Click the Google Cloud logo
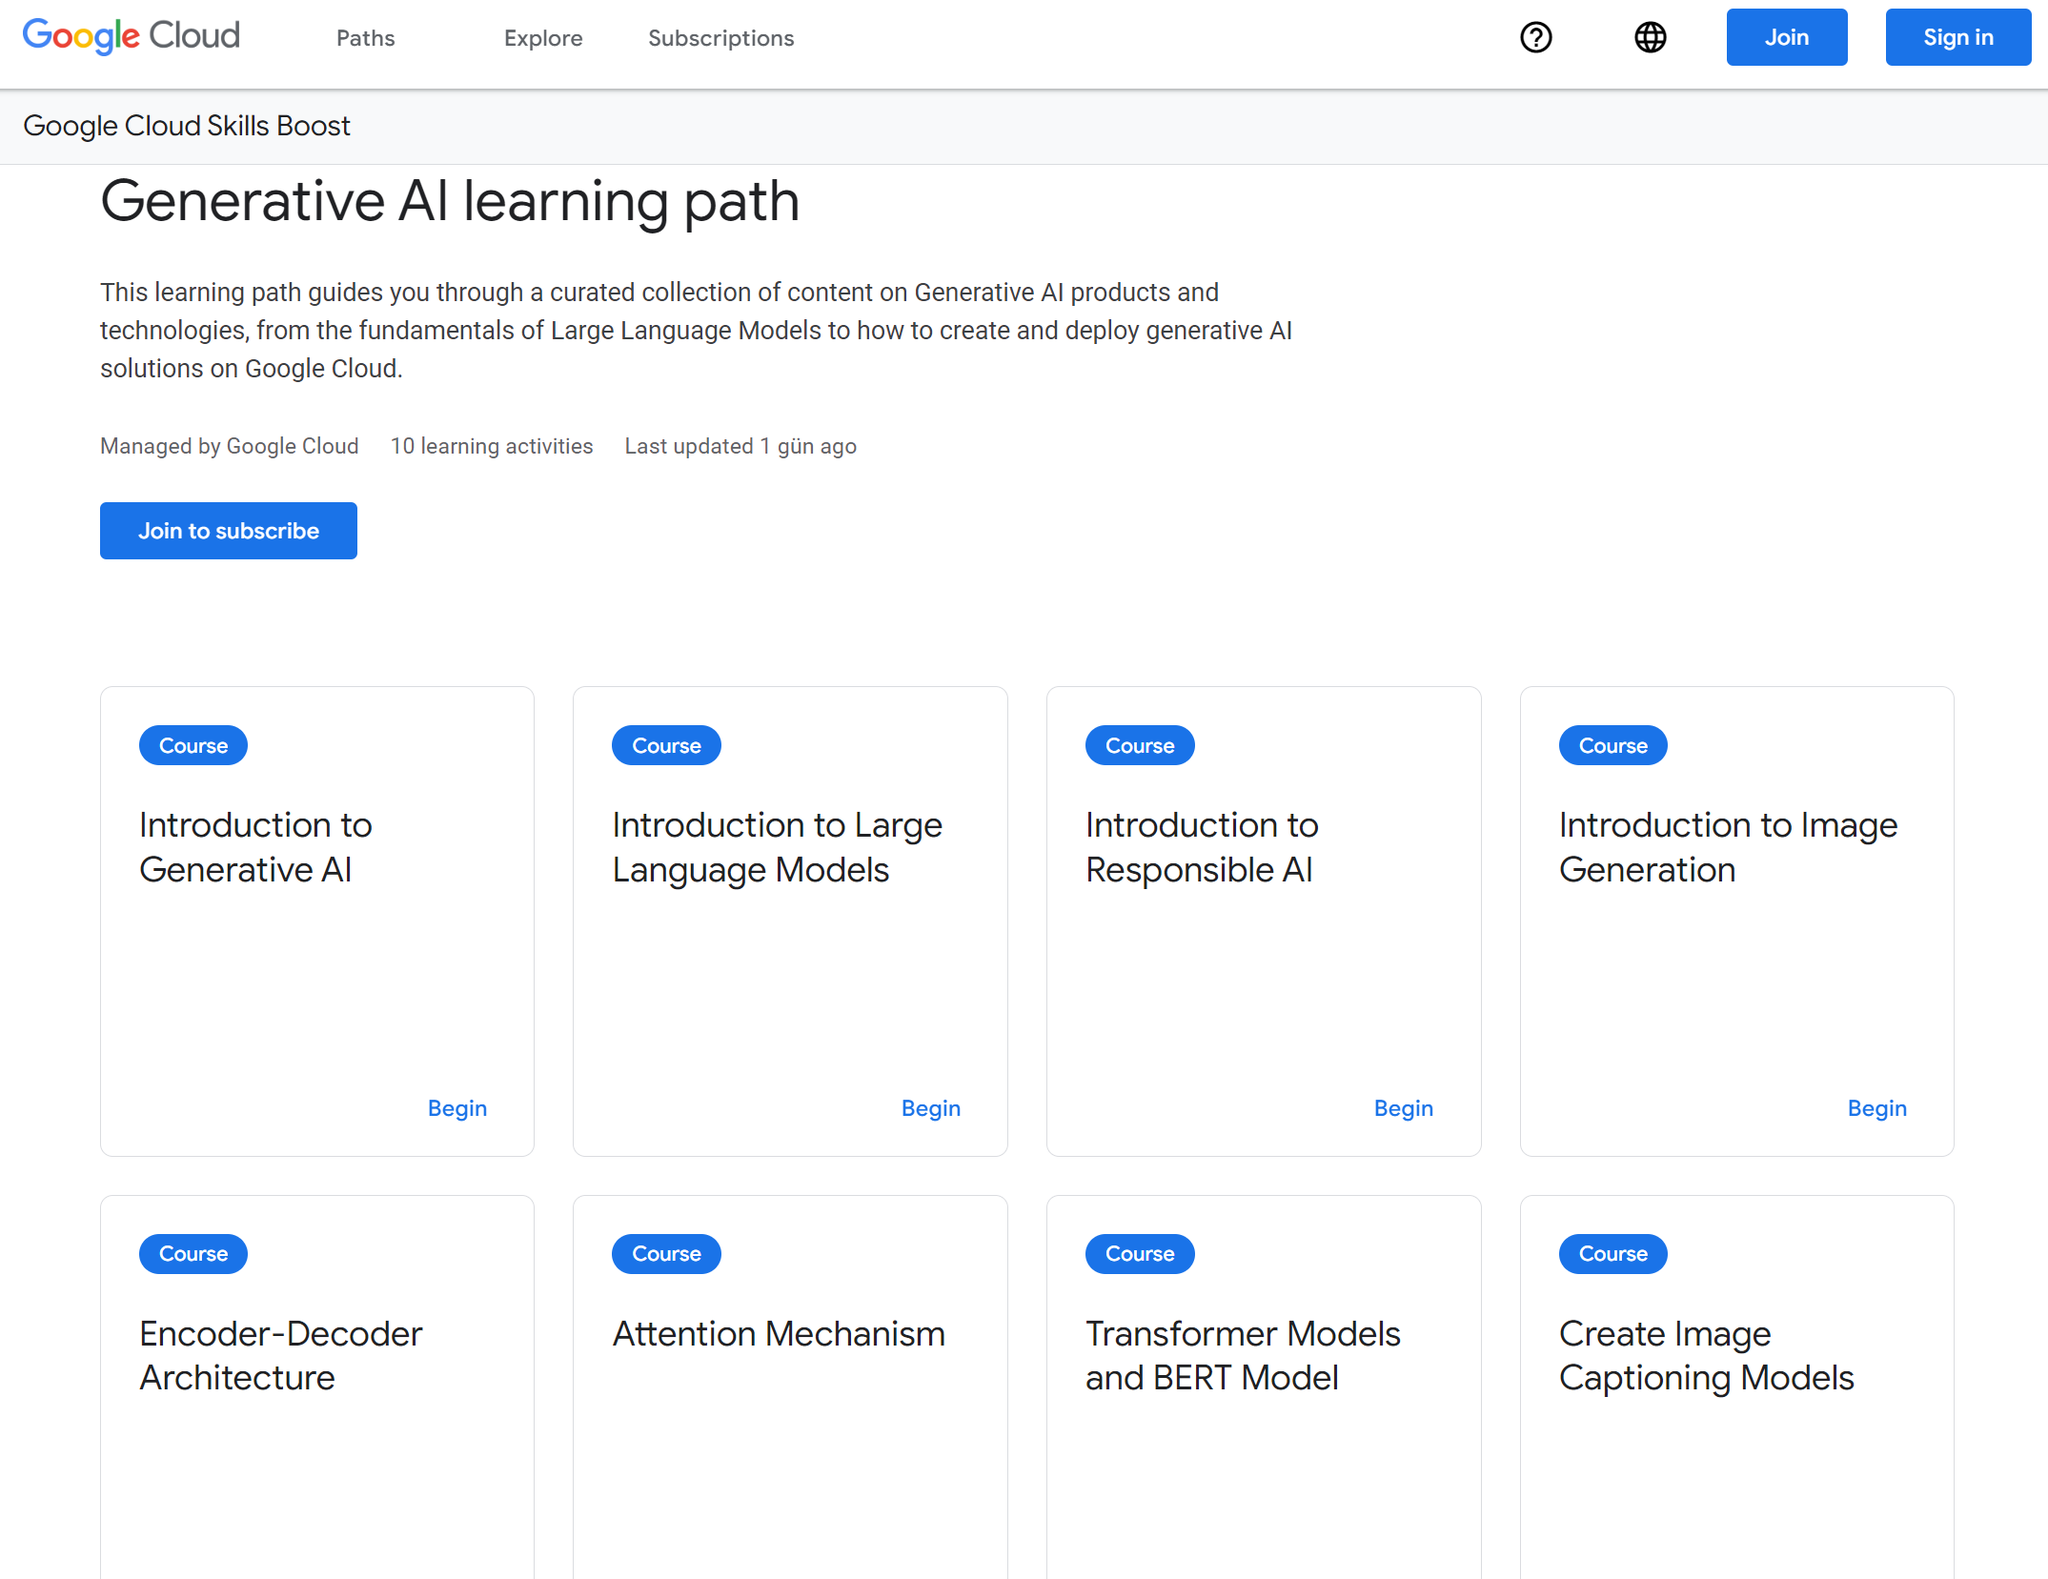2048x1579 pixels. [131, 37]
